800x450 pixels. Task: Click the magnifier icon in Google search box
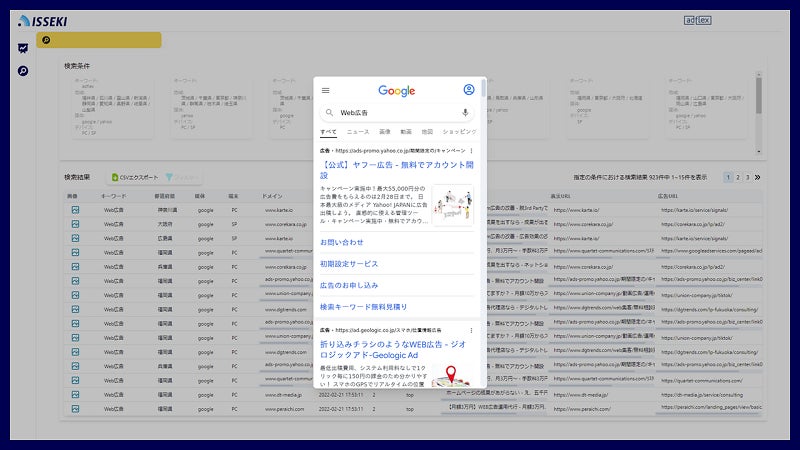329,112
